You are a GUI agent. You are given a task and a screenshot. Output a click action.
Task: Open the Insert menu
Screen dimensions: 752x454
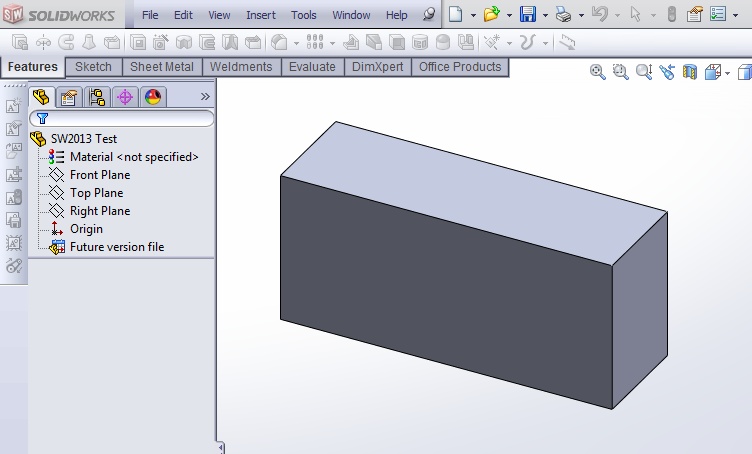pyautogui.click(x=261, y=15)
